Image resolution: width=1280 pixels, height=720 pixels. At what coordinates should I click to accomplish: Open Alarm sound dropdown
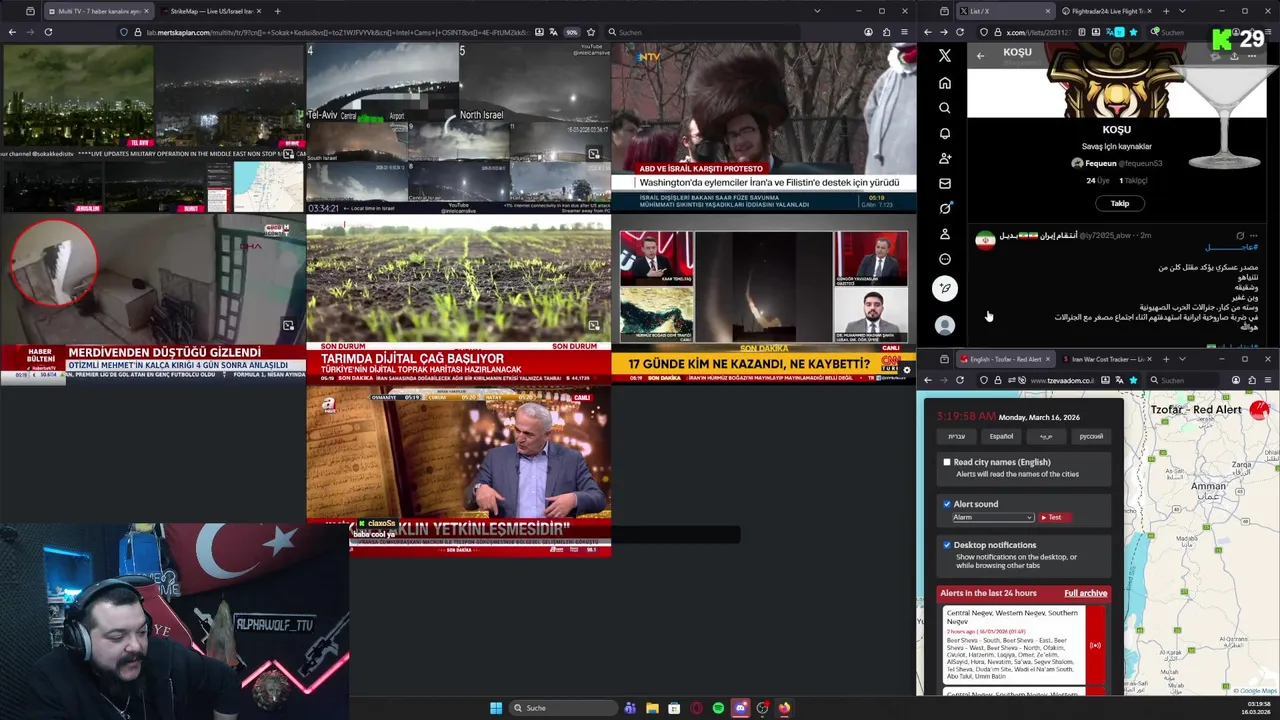[x=993, y=517]
